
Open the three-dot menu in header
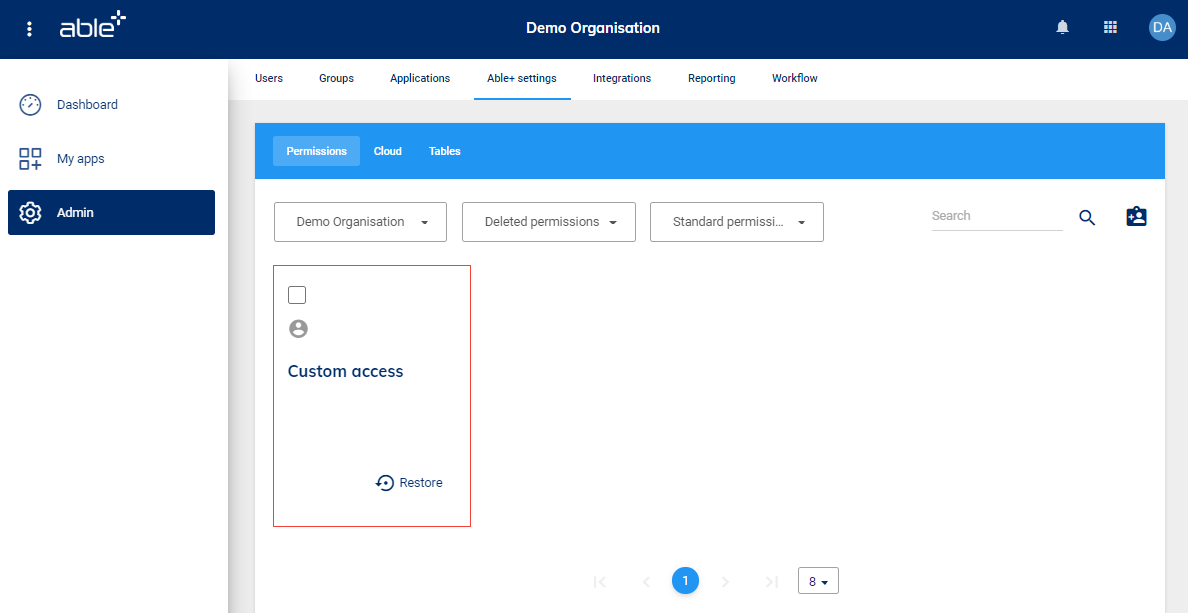pyautogui.click(x=29, y=29)
